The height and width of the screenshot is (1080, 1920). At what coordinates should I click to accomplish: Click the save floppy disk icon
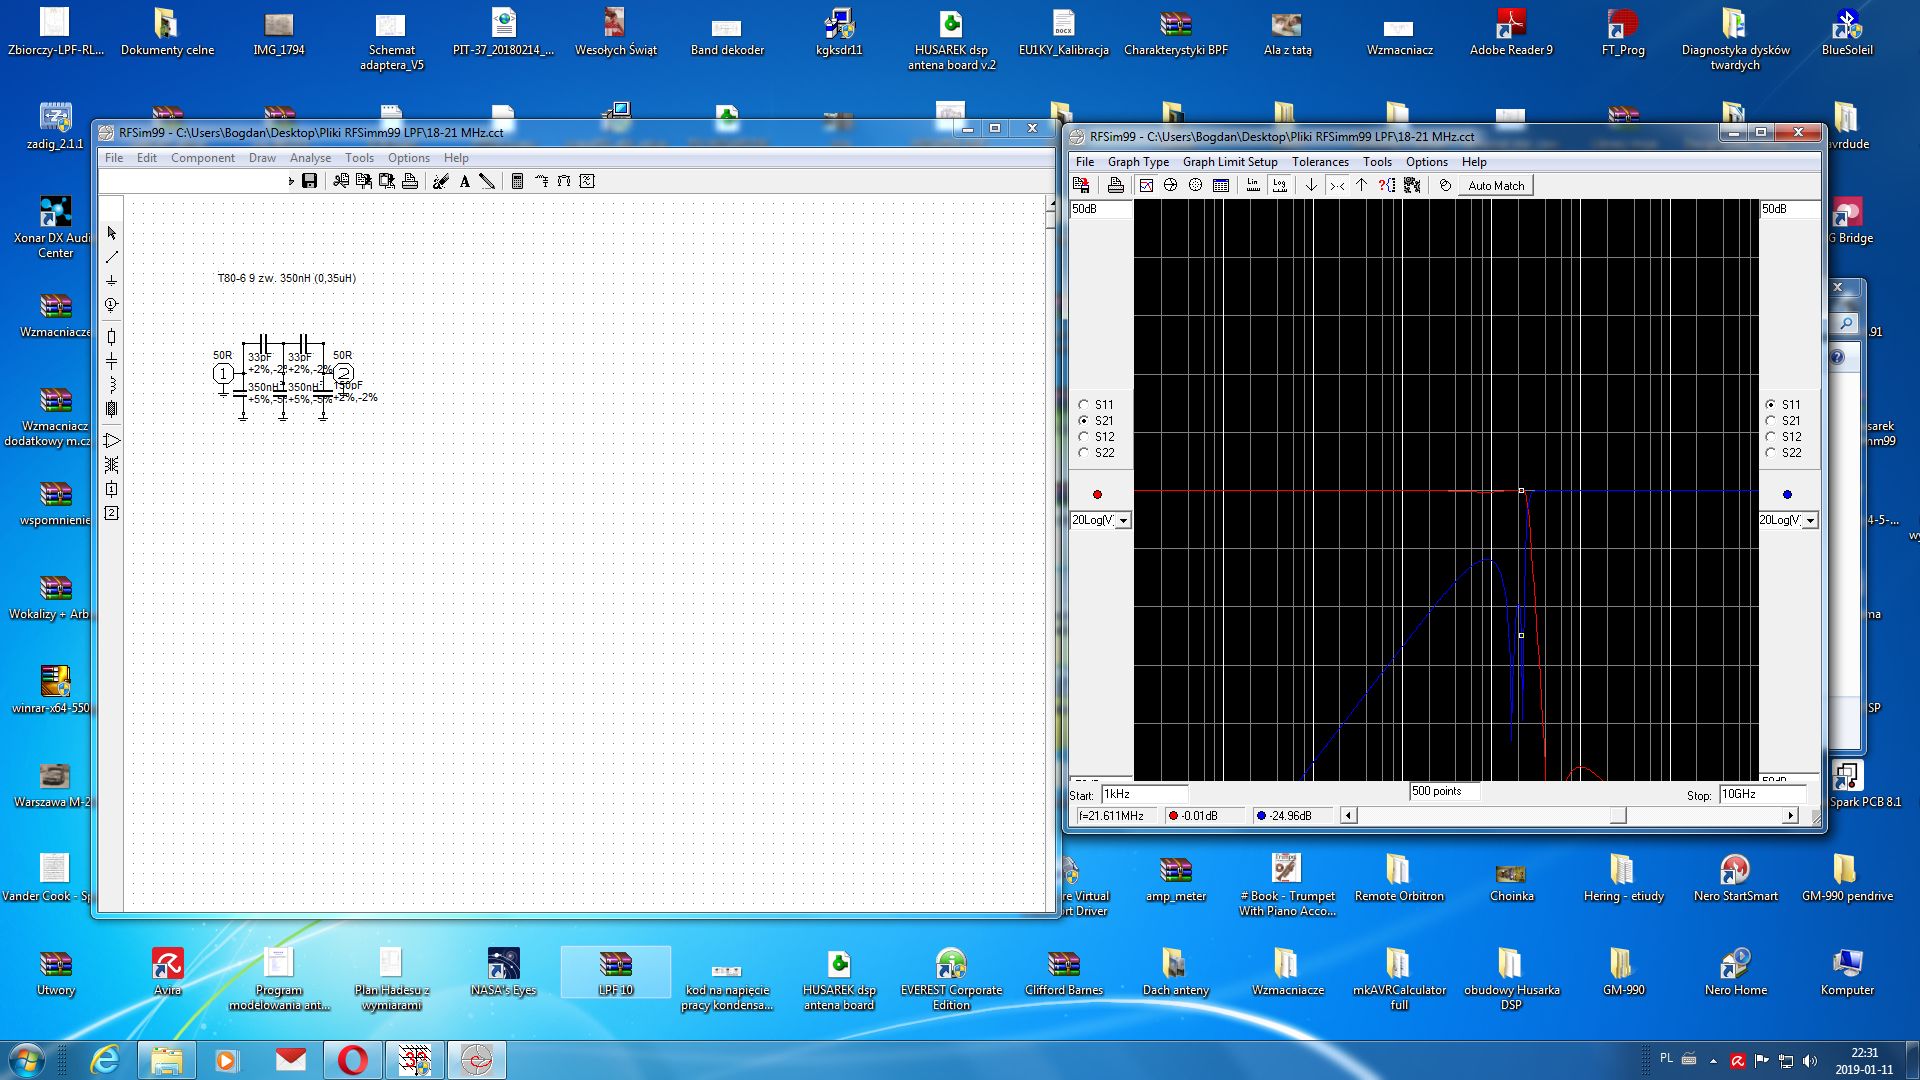309,181
